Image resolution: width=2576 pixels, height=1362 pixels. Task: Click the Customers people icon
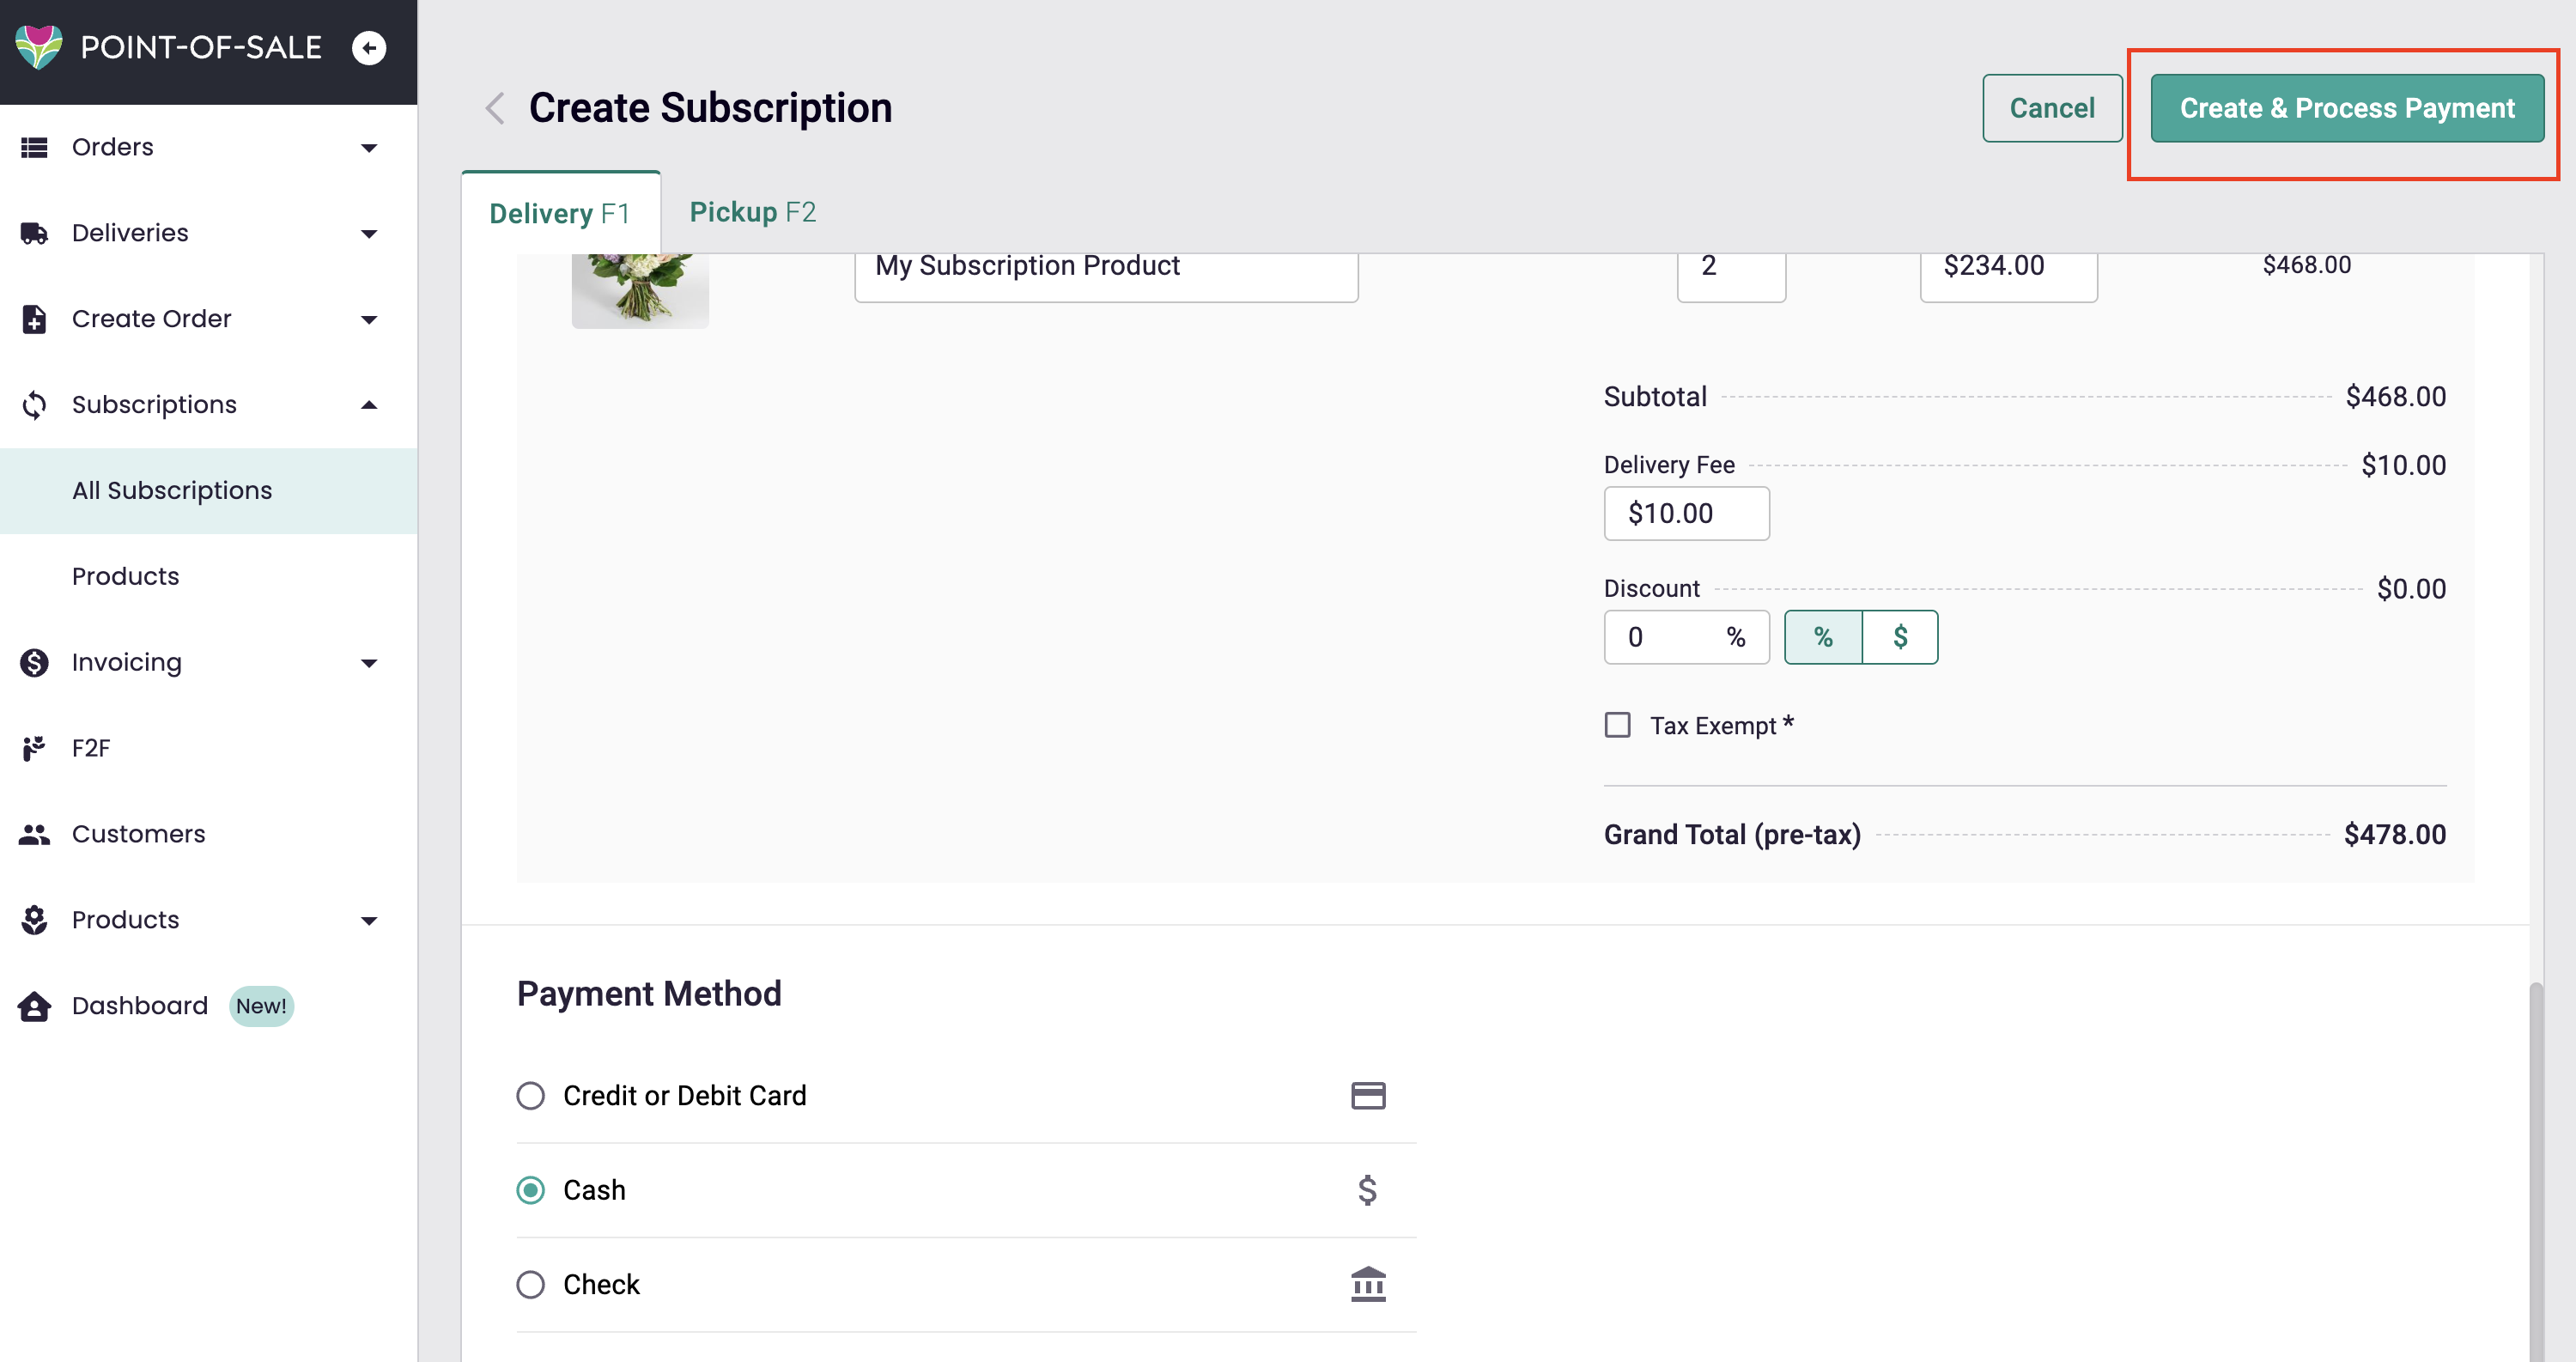(34, 834)
